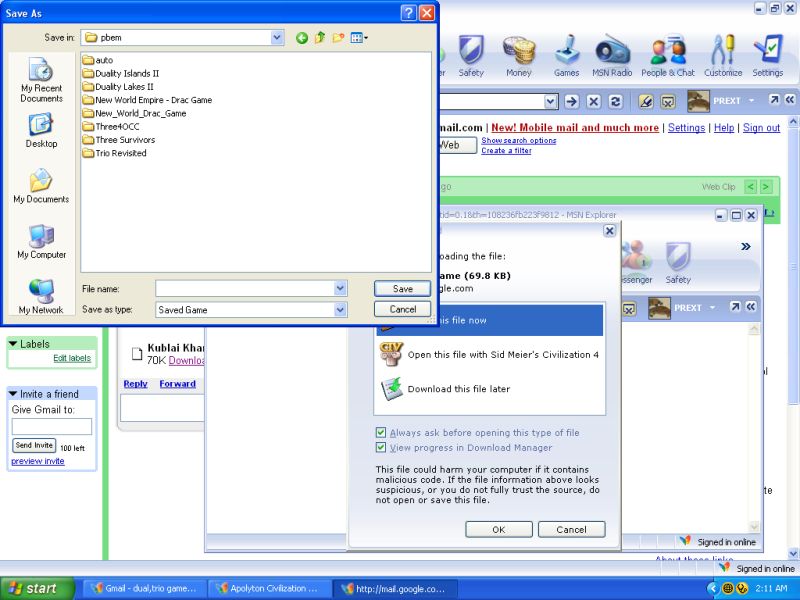Create a new folder in pbem
The height and width of the screenshot is (600, 800).
pos(339,38)
